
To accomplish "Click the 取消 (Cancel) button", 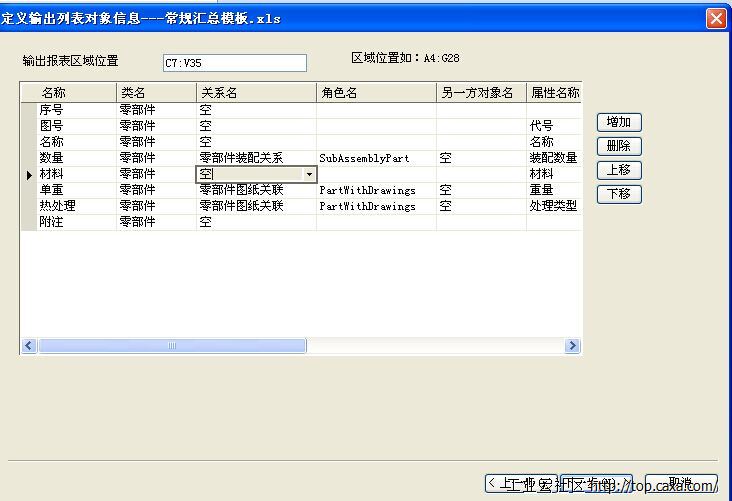I will pos(681,483).
